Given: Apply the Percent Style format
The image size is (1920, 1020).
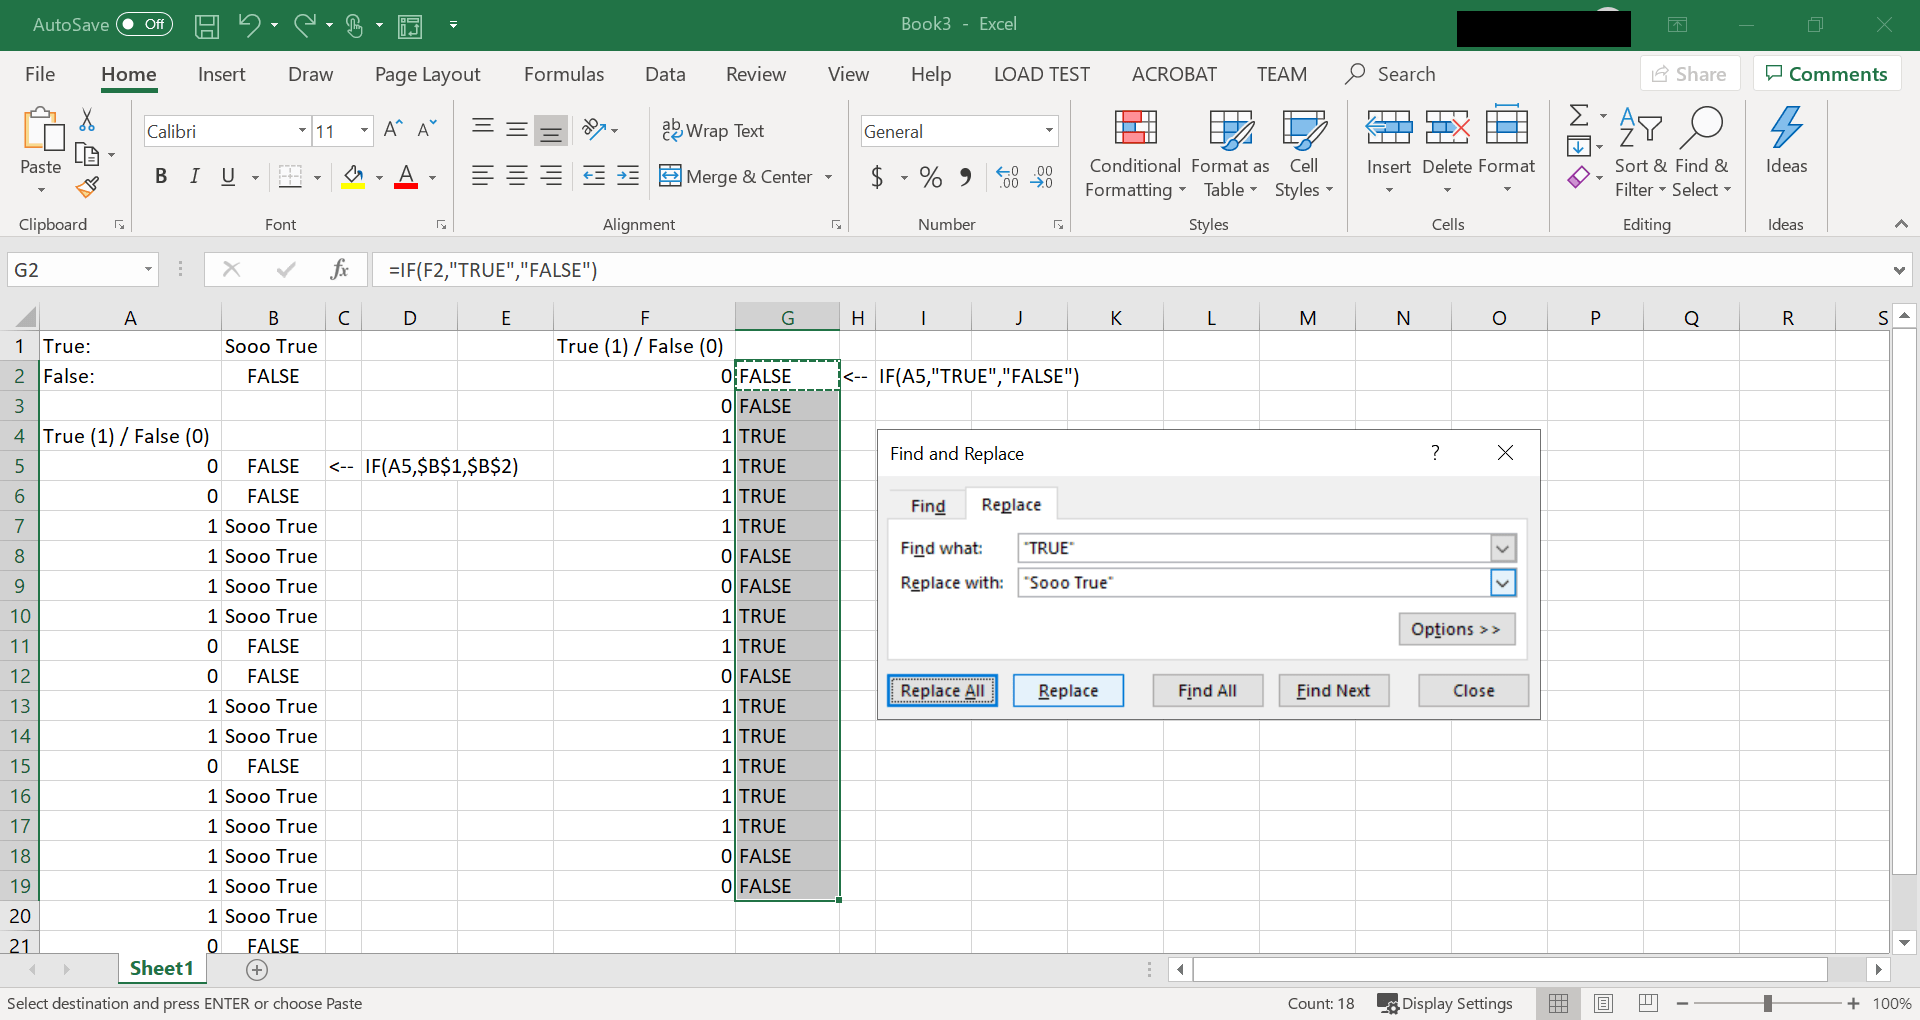Looking at the screenshot, I should (930, 177).
